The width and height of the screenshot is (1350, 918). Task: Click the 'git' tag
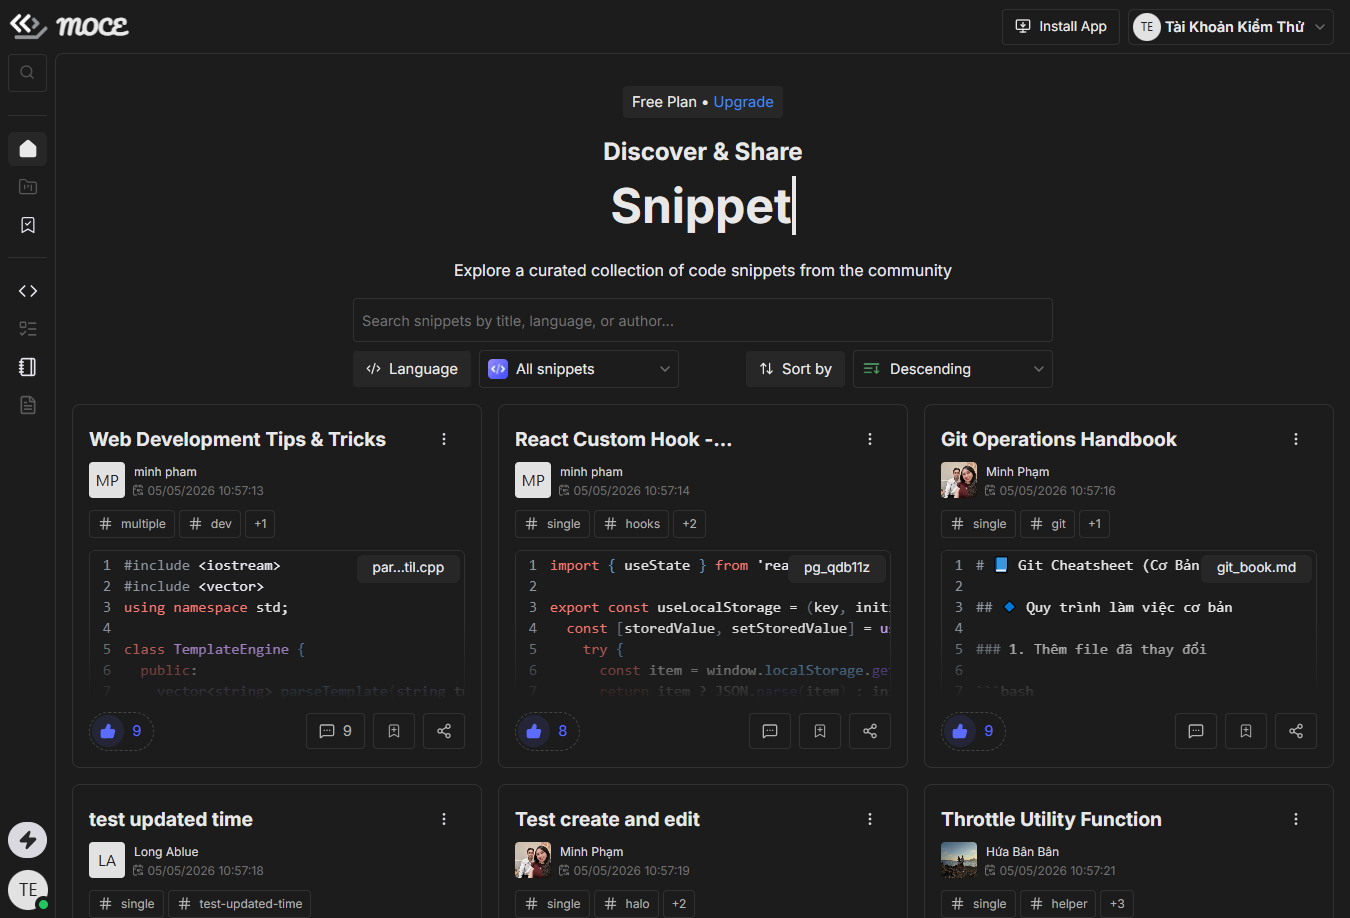[1048, 524]
